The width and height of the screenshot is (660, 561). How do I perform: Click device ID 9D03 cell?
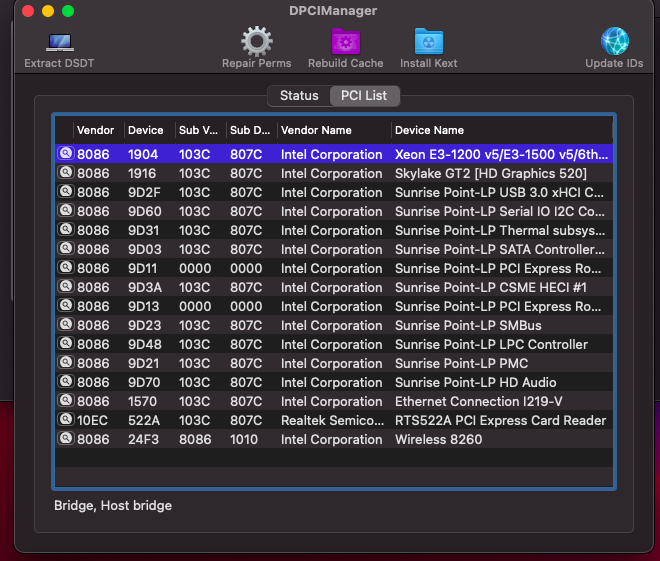(144, 249)
